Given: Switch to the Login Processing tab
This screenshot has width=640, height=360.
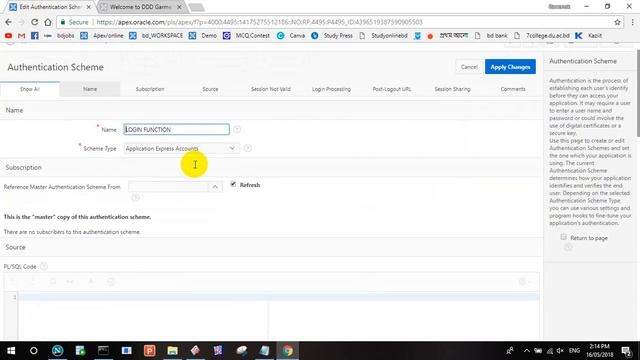Looking at the screenshot, I should tap(331, 89).
